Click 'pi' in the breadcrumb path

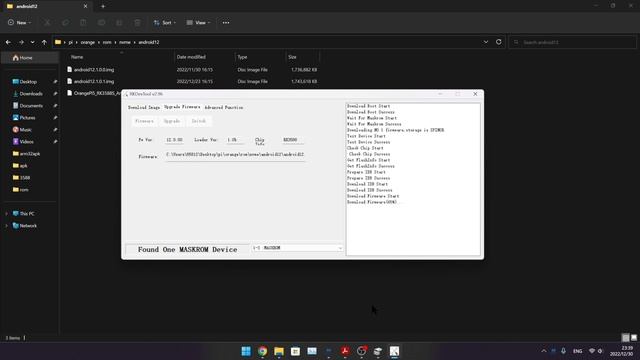71,42
